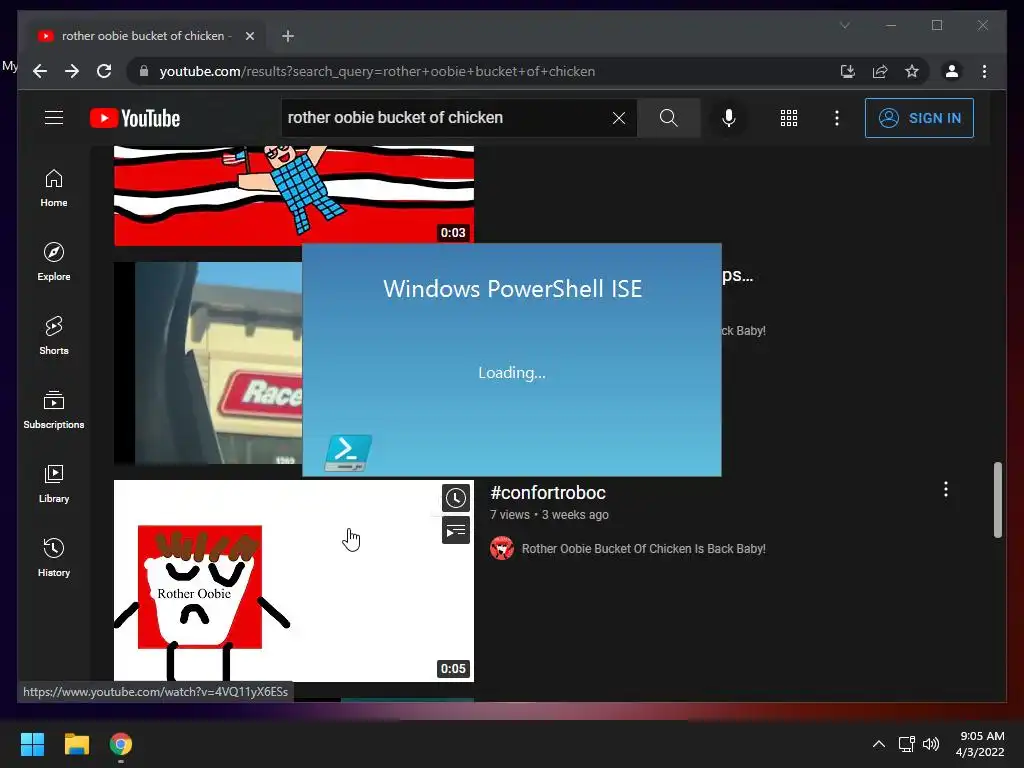
Task: Open Chrome's tab search chevron
Action: tap(844, 25)
